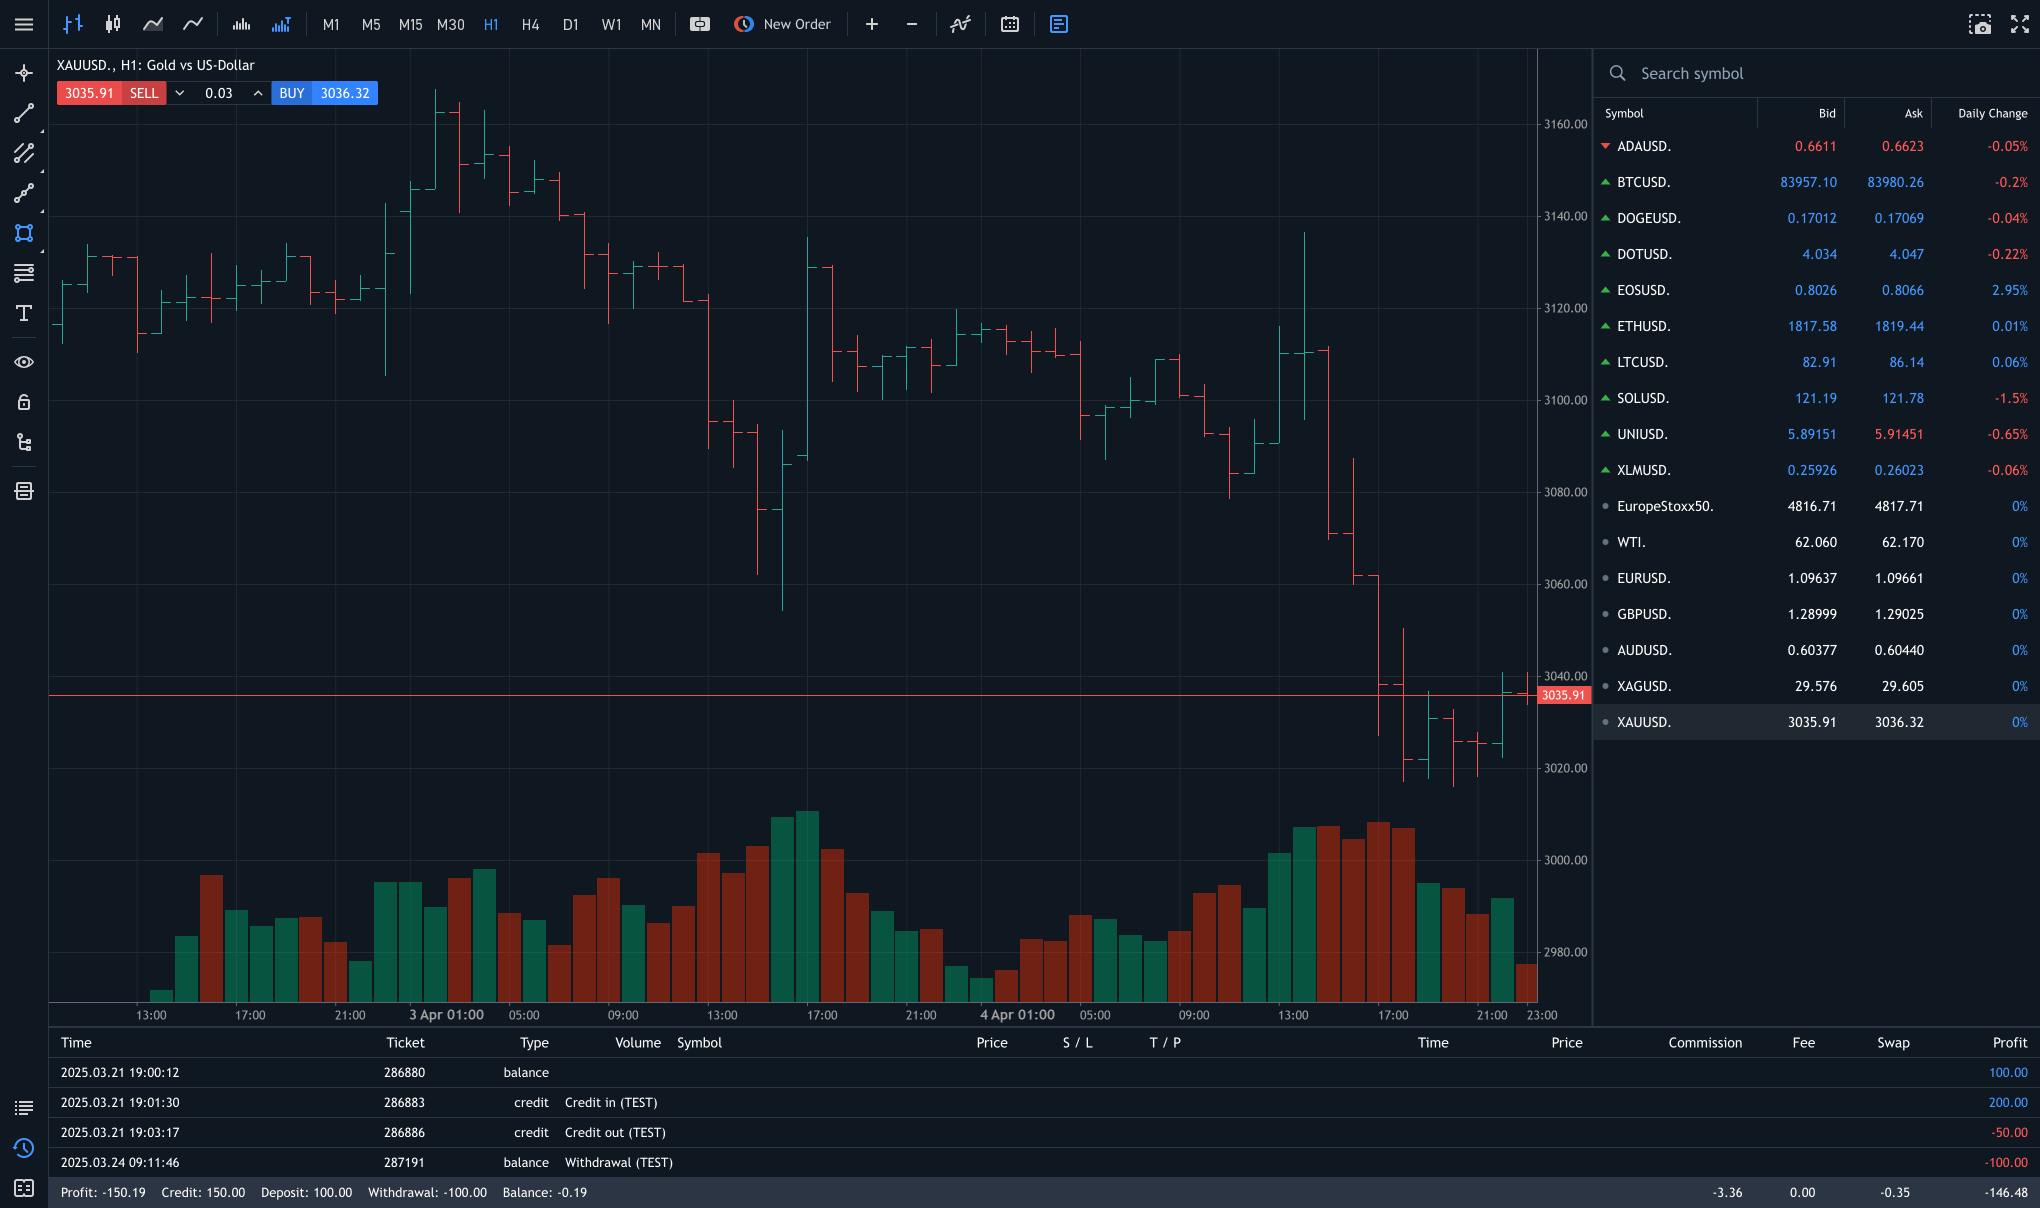Click the crosshair cursor tool
The image size is (2040, 1208).
[x=24, y=73]
